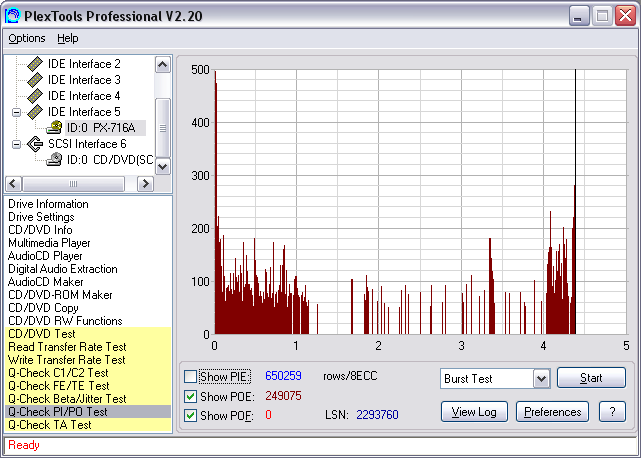This screenshot has width=641, height=458.
Task: Click the vertical scrollbar thumb in the tree
Action: pos(163,128)
